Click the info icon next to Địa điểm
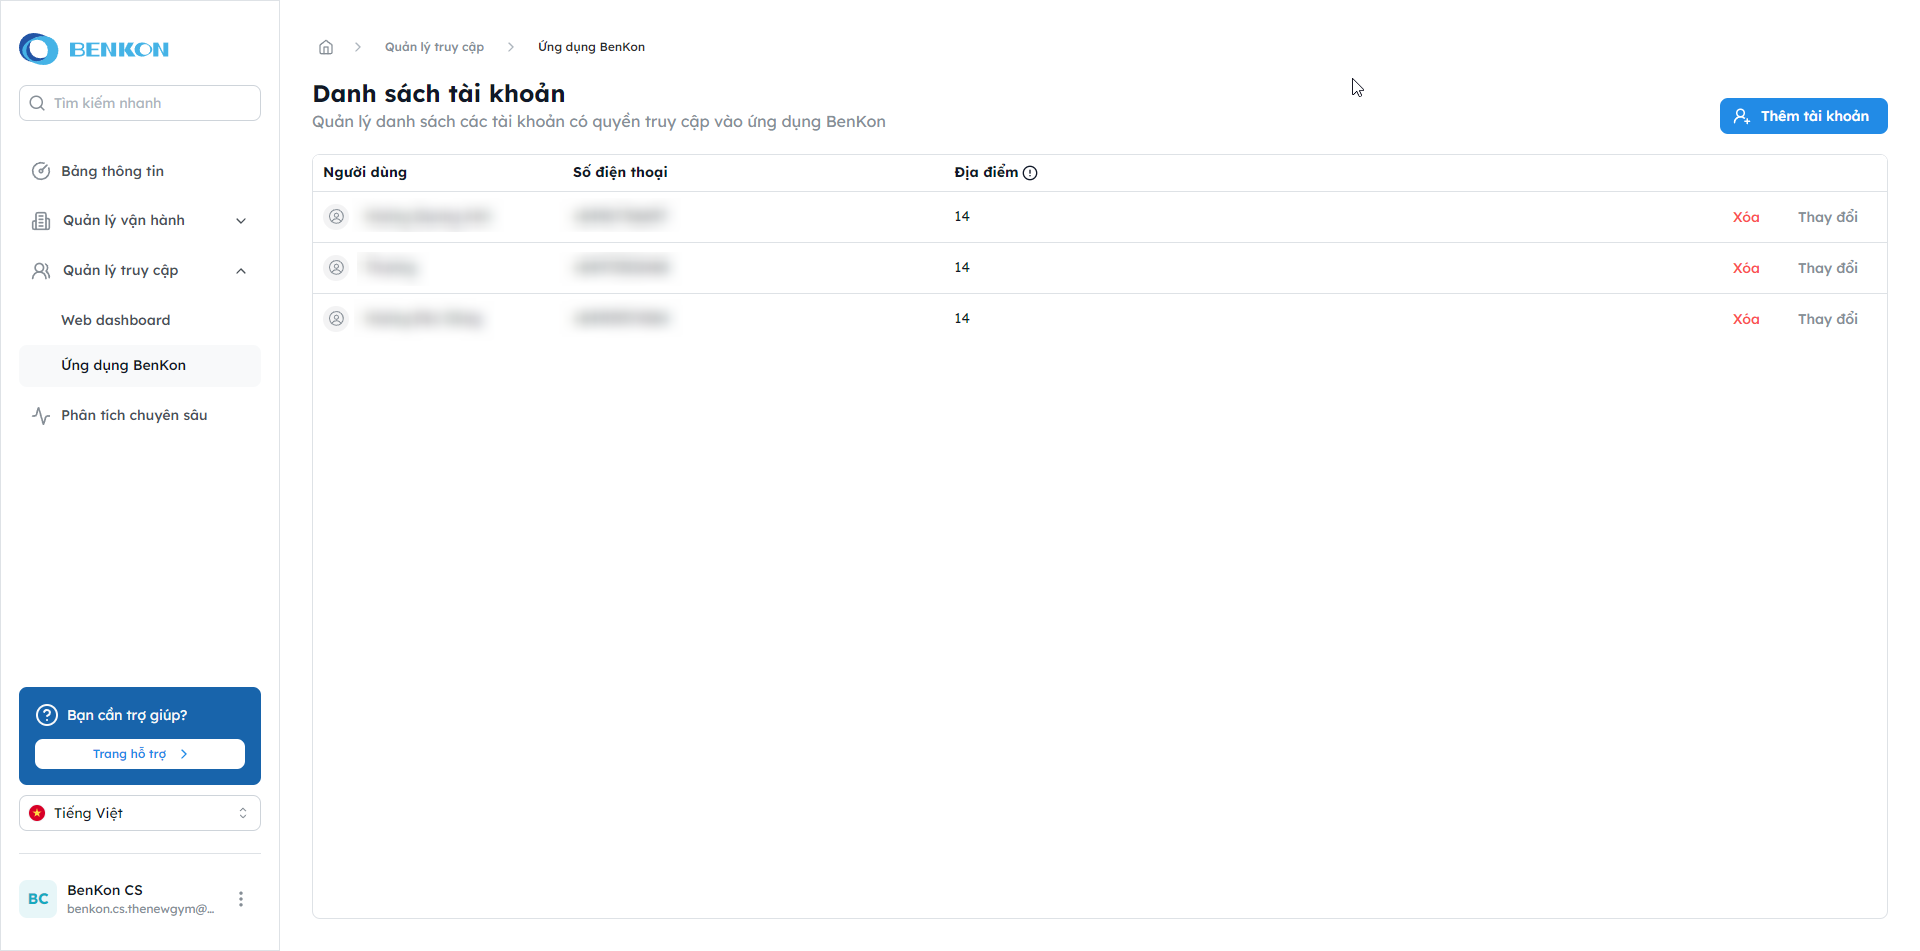This screenshot has height=951, width=1920. 1030,173
